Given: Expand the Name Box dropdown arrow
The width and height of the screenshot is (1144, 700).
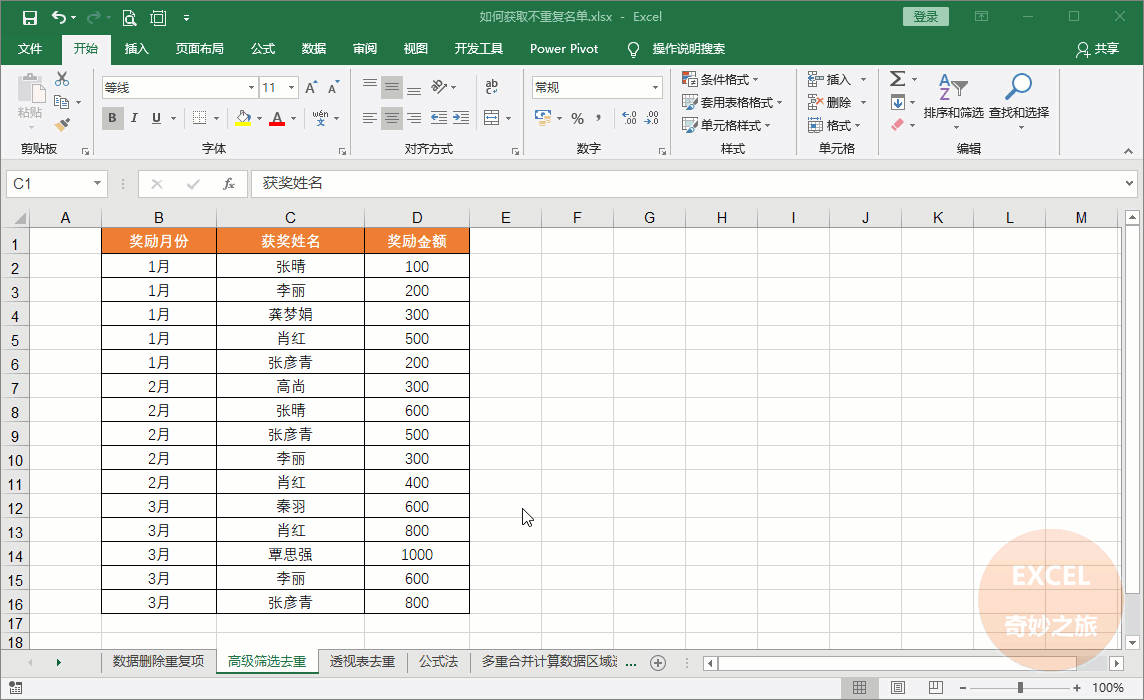Looking at the screenshot, I should tap(97, 183).
